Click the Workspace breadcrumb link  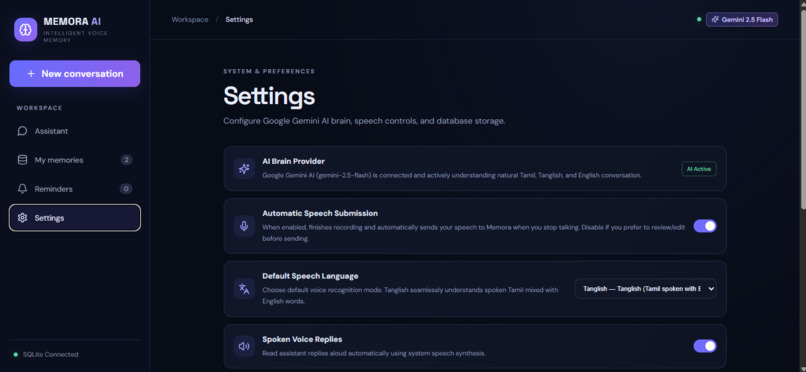190,20
